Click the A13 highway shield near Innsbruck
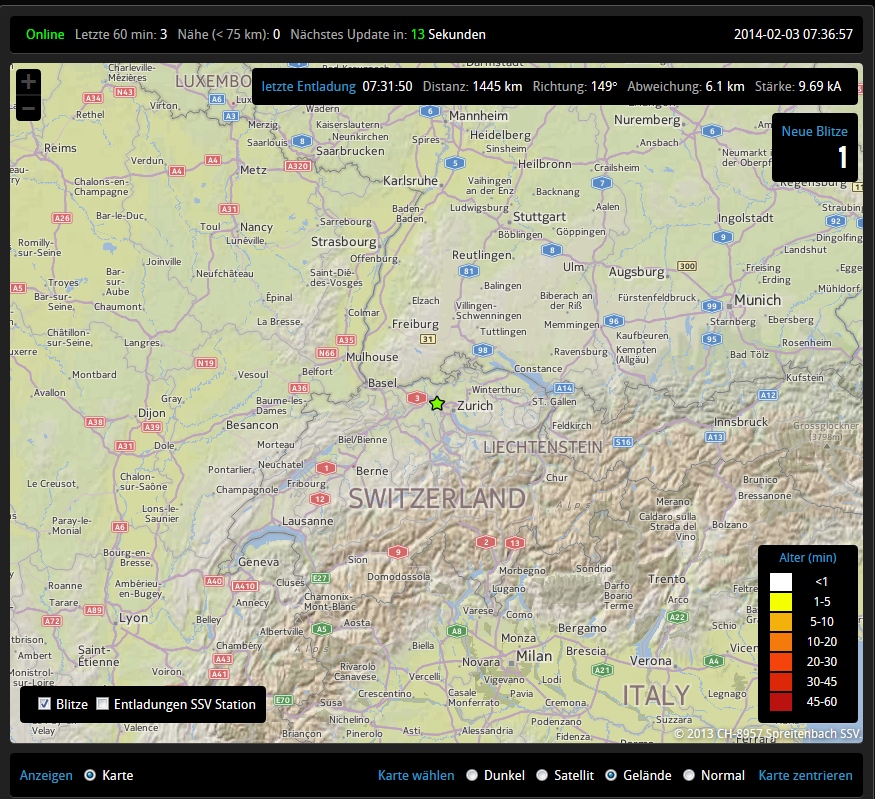Screen dimensions: 875x799 (714, 438)
